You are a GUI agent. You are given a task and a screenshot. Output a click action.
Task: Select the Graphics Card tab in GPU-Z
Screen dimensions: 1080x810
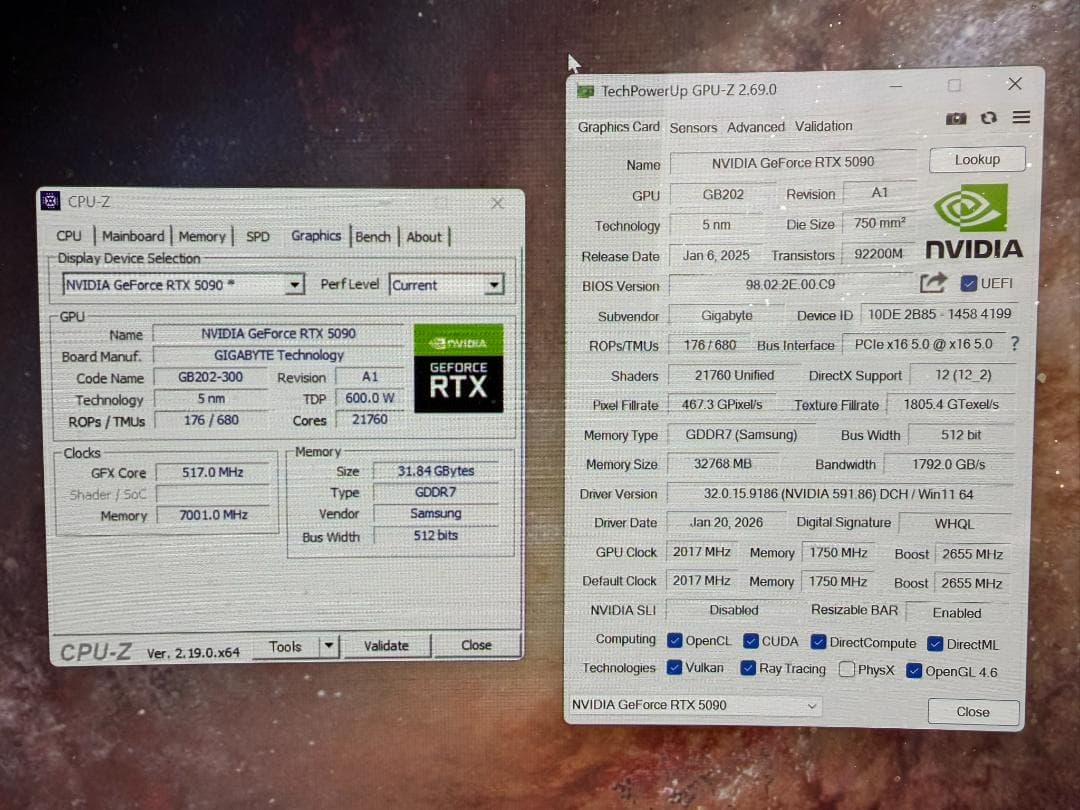(x=619, y=127)
